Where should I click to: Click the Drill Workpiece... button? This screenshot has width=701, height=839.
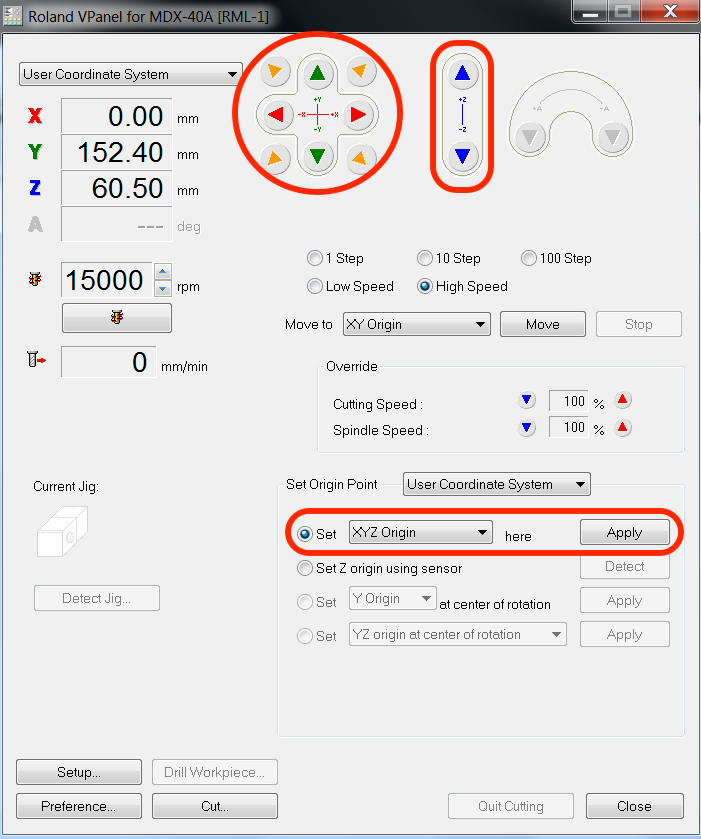point(215,772)
